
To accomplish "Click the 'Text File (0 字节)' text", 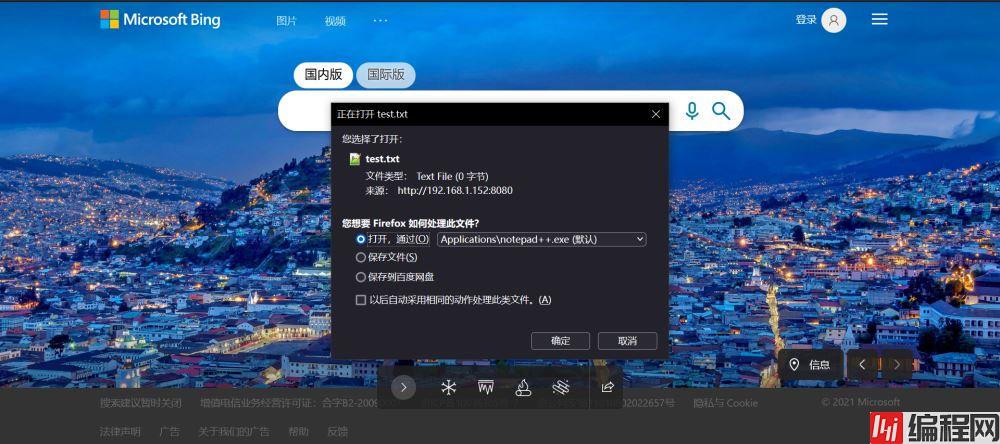I will [452, 176].
